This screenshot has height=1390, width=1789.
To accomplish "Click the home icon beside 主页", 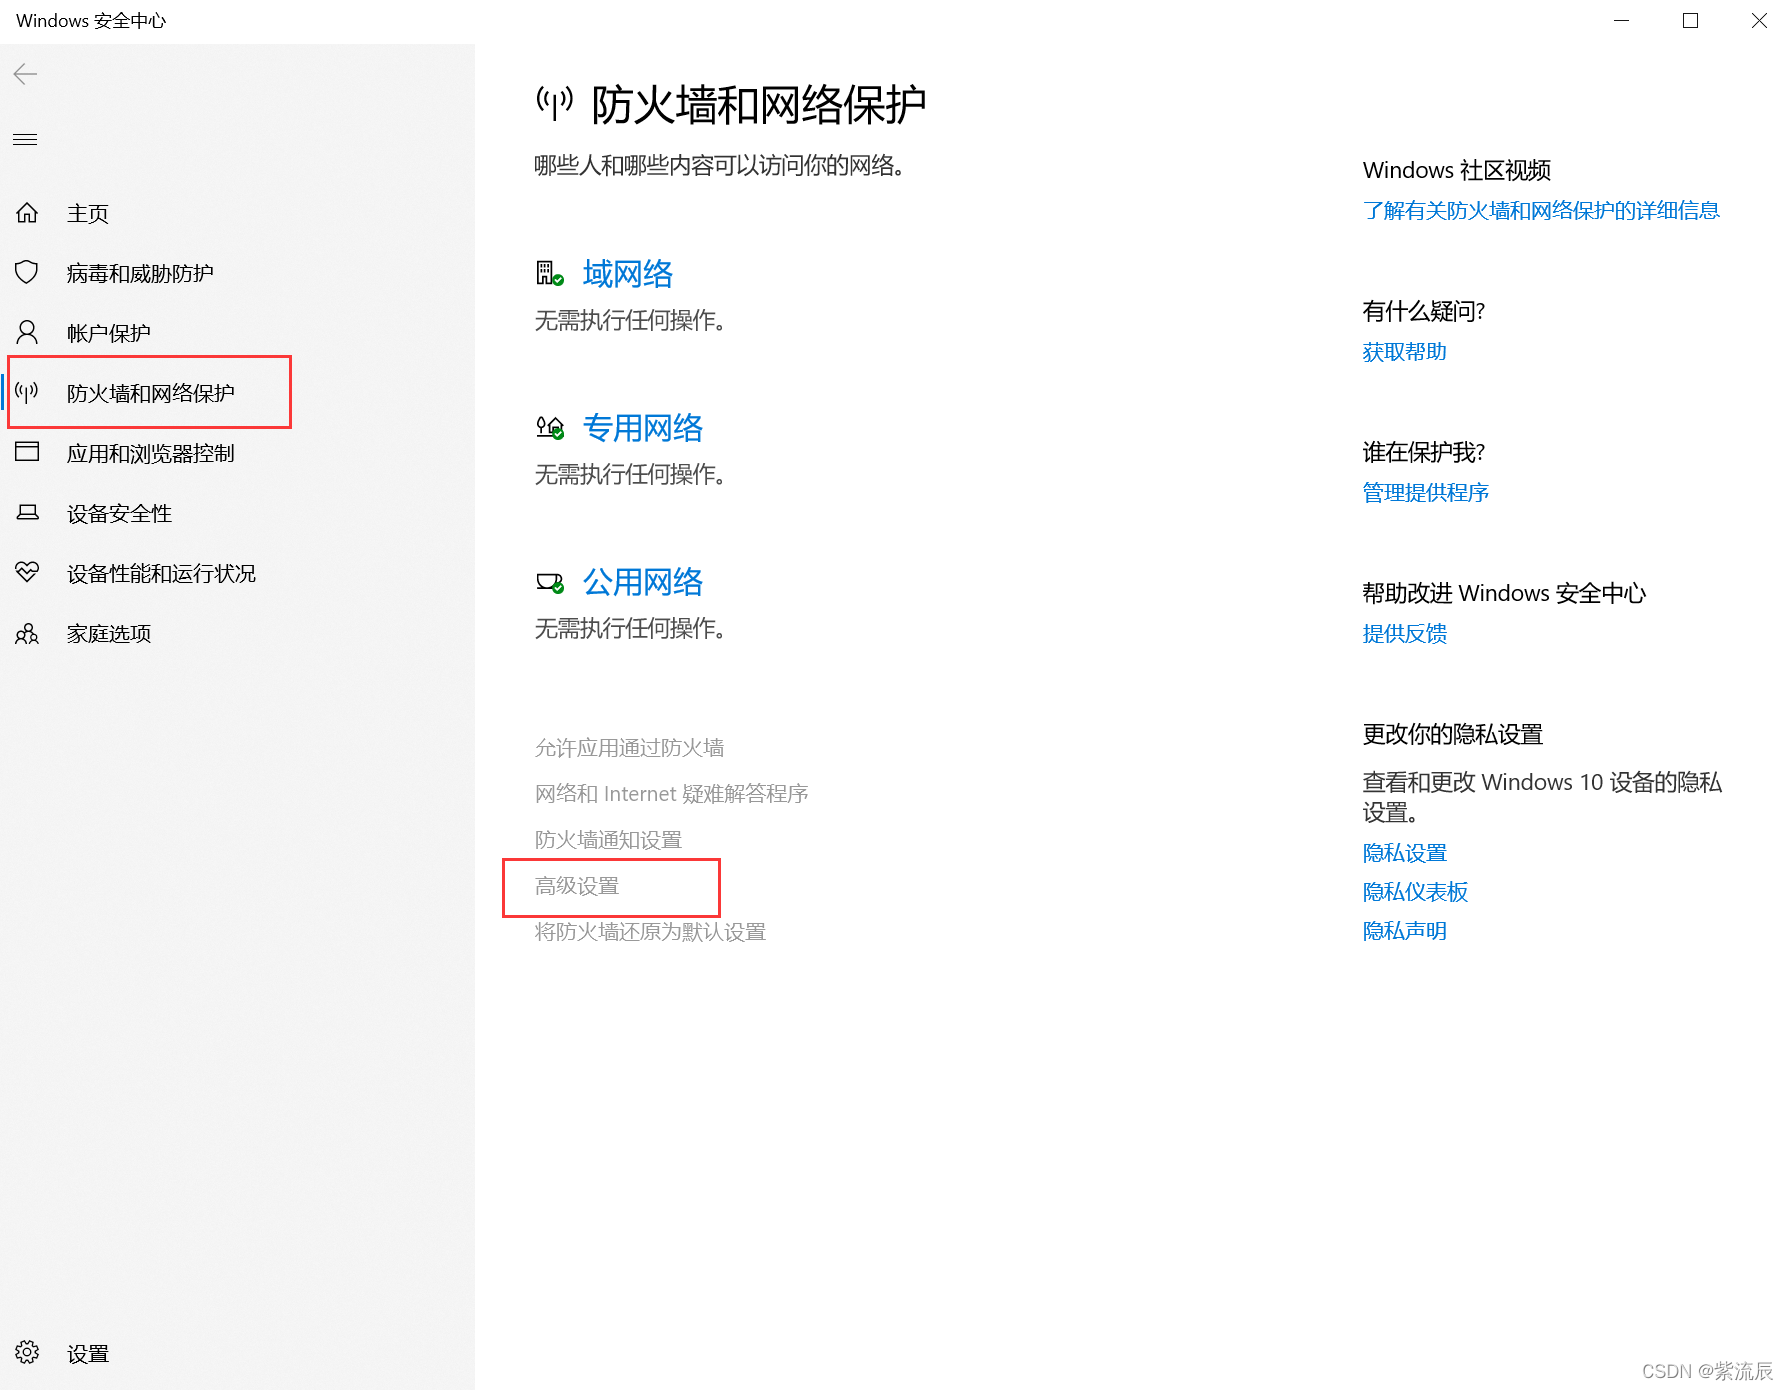I will [27, 212].
